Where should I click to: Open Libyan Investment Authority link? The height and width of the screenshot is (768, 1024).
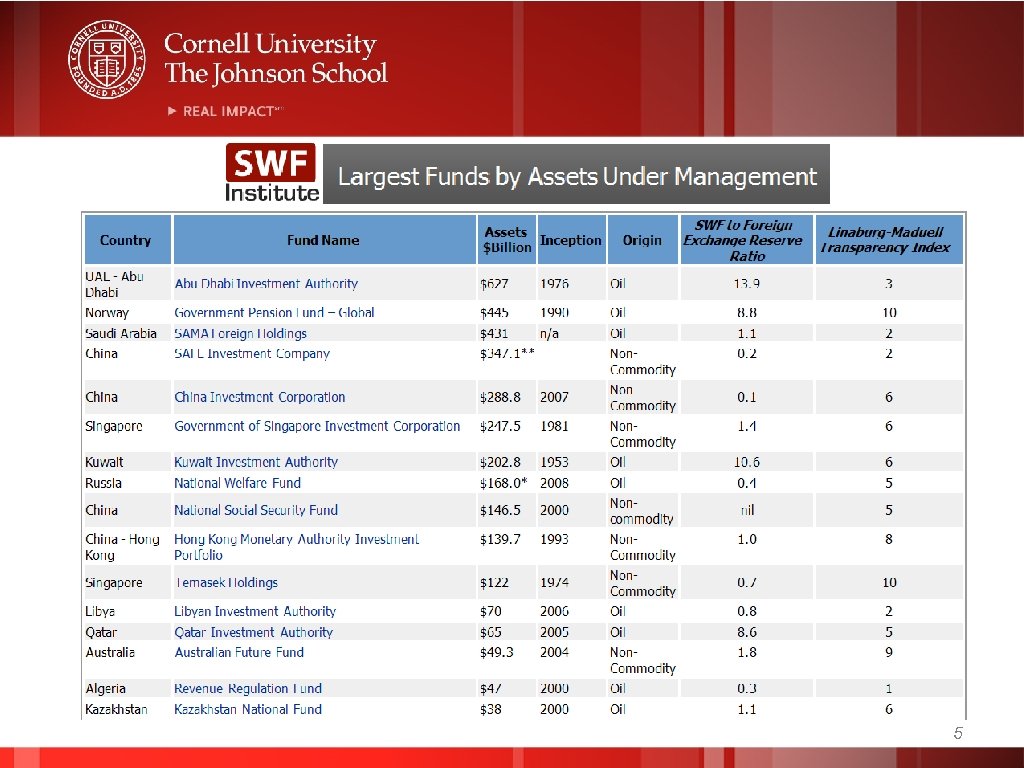coord(255,611)
